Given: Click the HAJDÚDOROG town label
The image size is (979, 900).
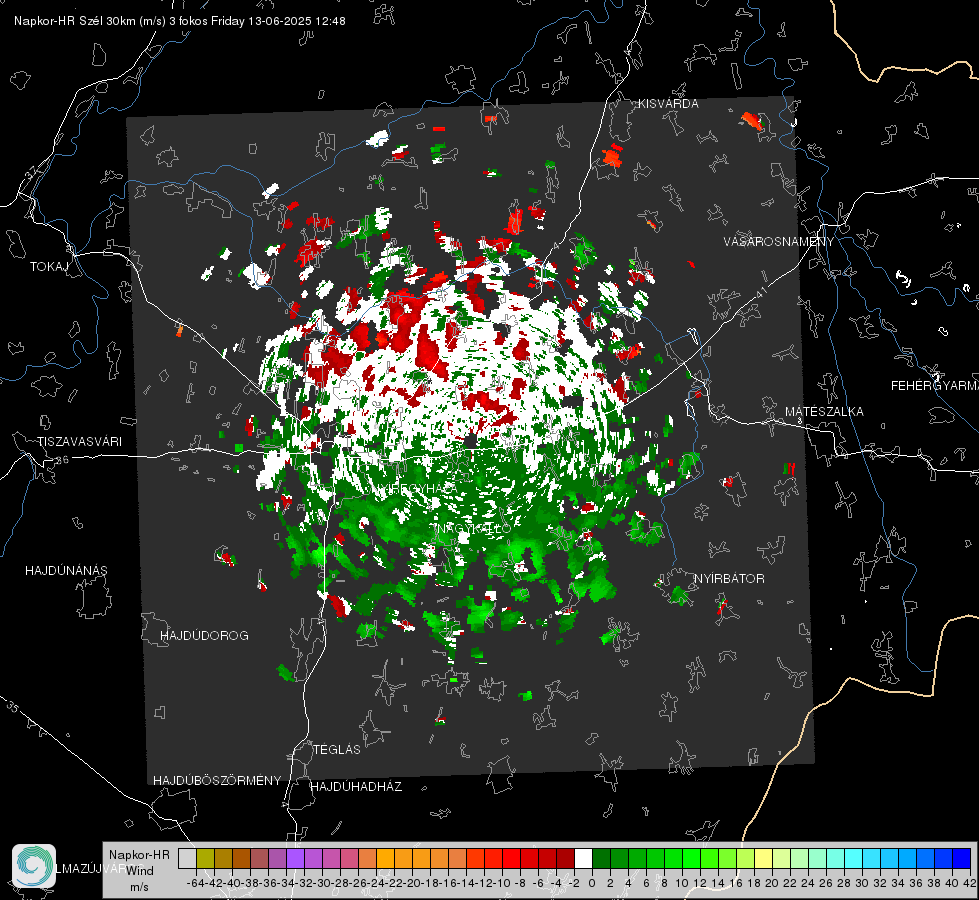Looking at the screenshot, I should [x=204, y=635].
